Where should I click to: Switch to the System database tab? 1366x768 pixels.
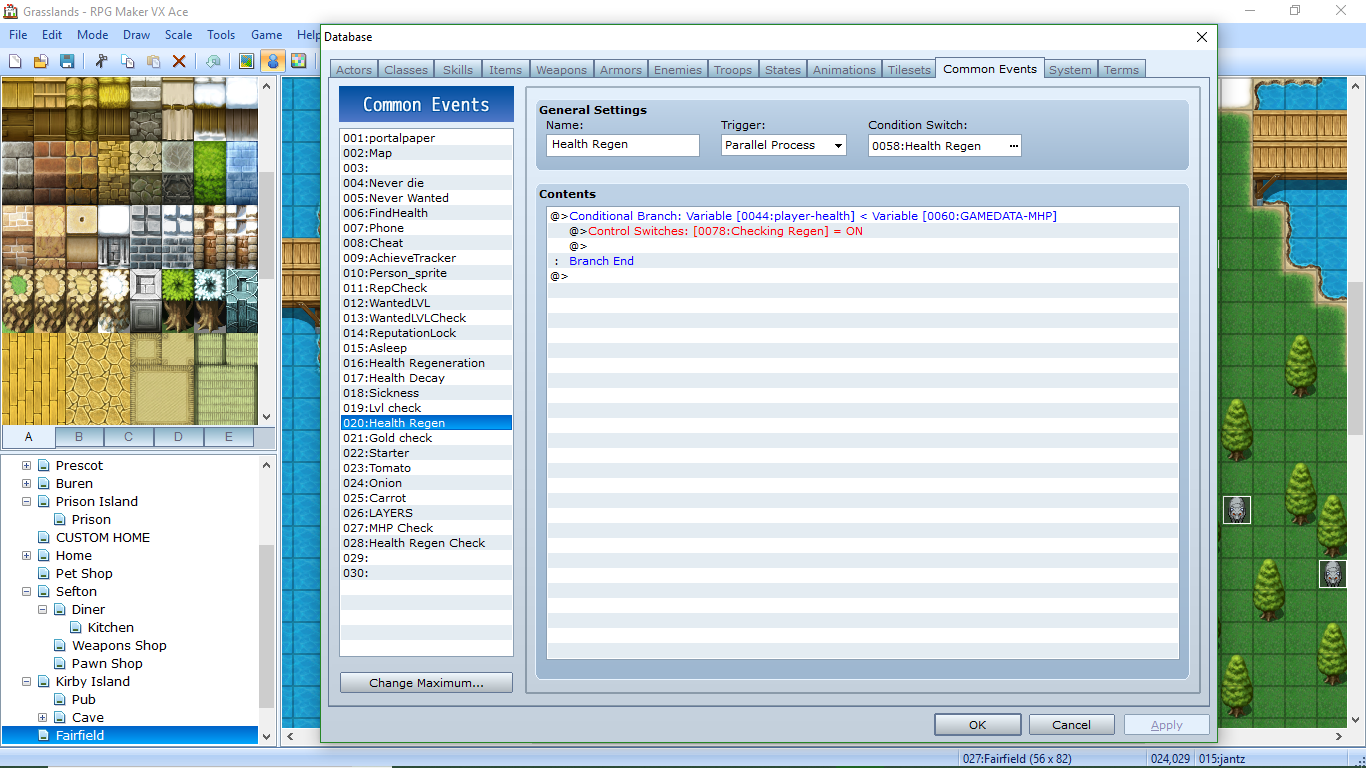pos(1070,70)
